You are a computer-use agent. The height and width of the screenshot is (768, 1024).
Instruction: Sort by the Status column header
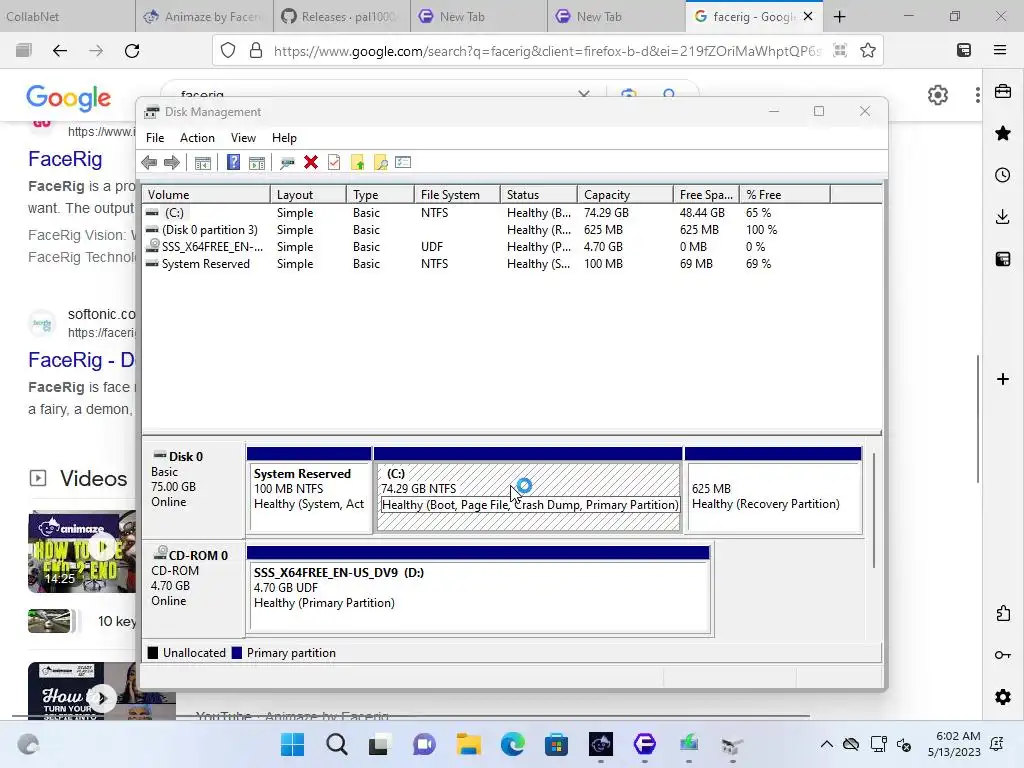[539, 195]
